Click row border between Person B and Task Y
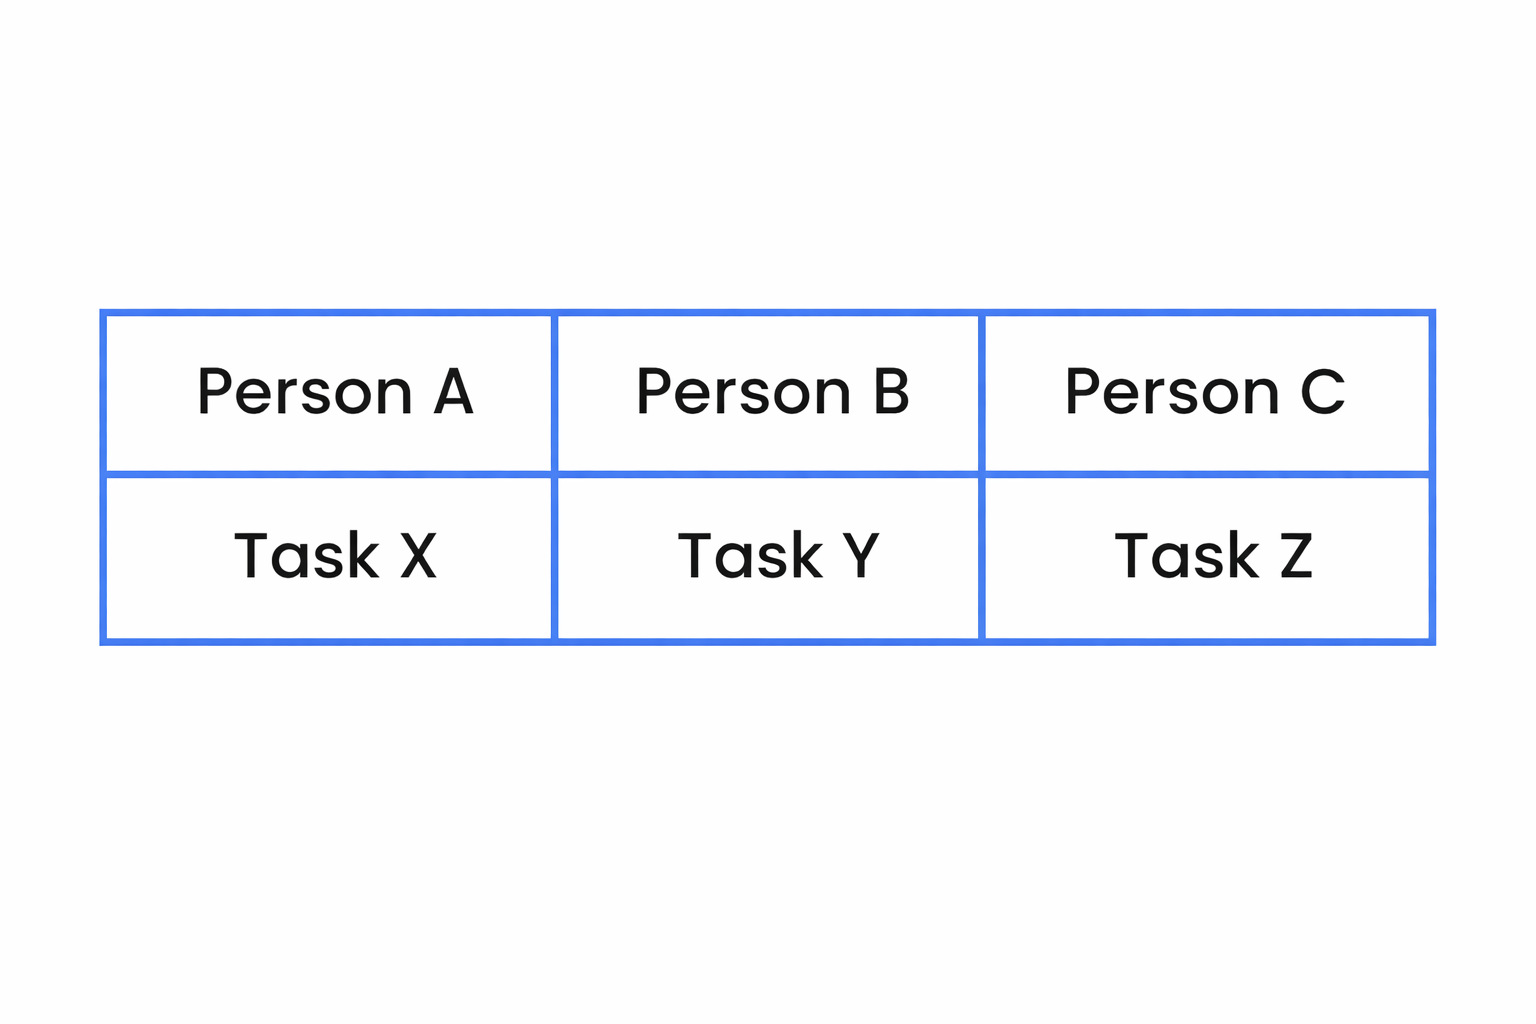Image resolution: width=1536 pixels, height=1024 pixels. (x=768, y=473)
